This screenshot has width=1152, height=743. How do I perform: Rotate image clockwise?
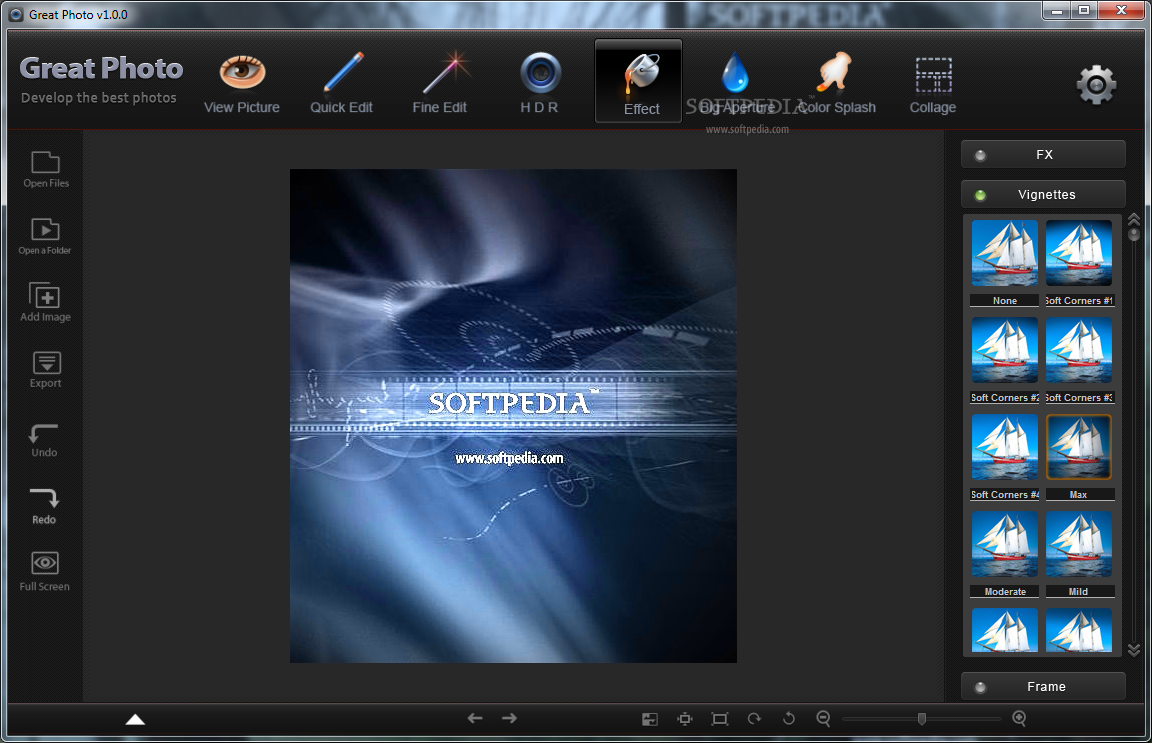(755, 719)
